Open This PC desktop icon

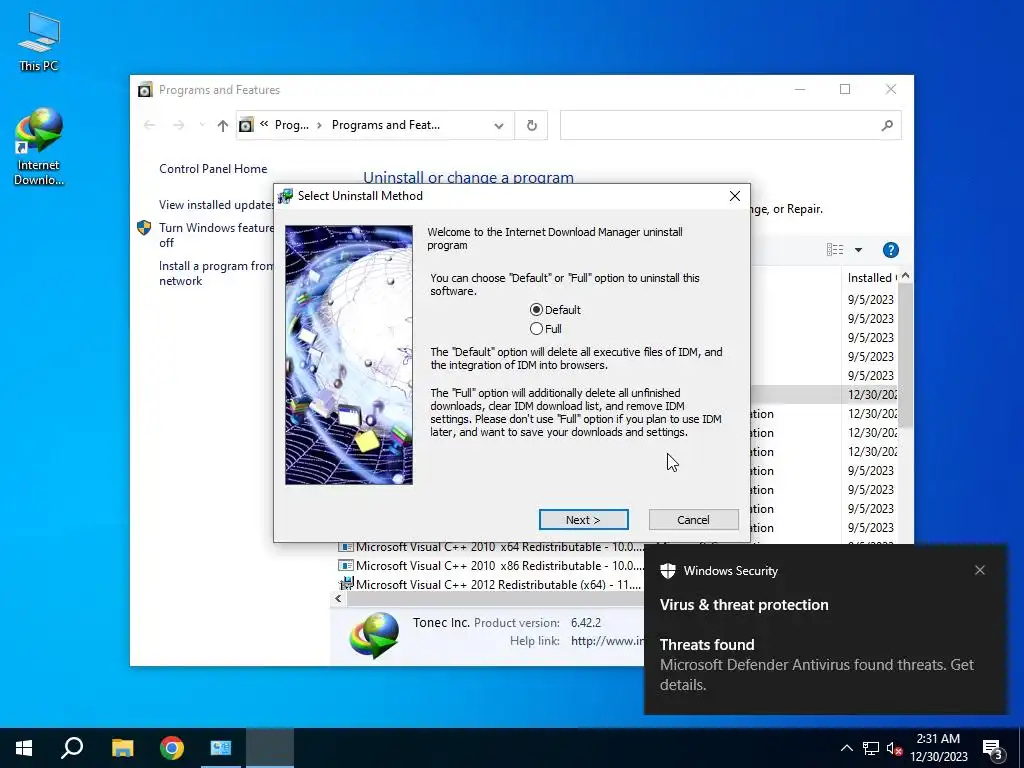[x=39, y=42]
